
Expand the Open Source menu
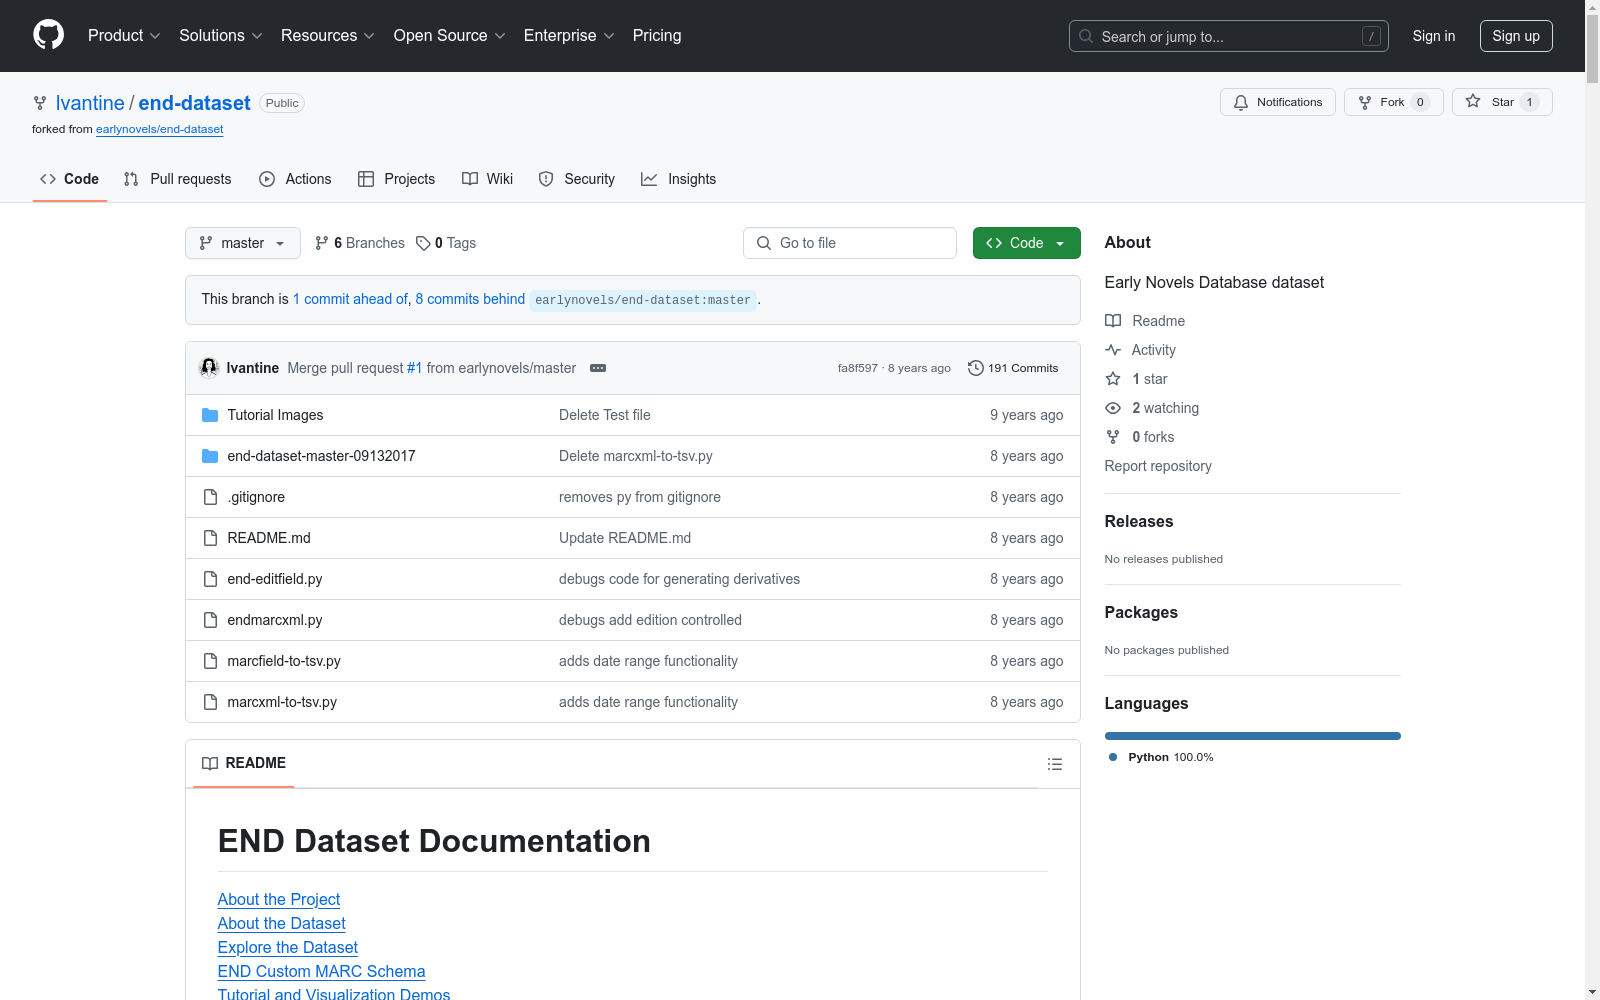[450, 36]
